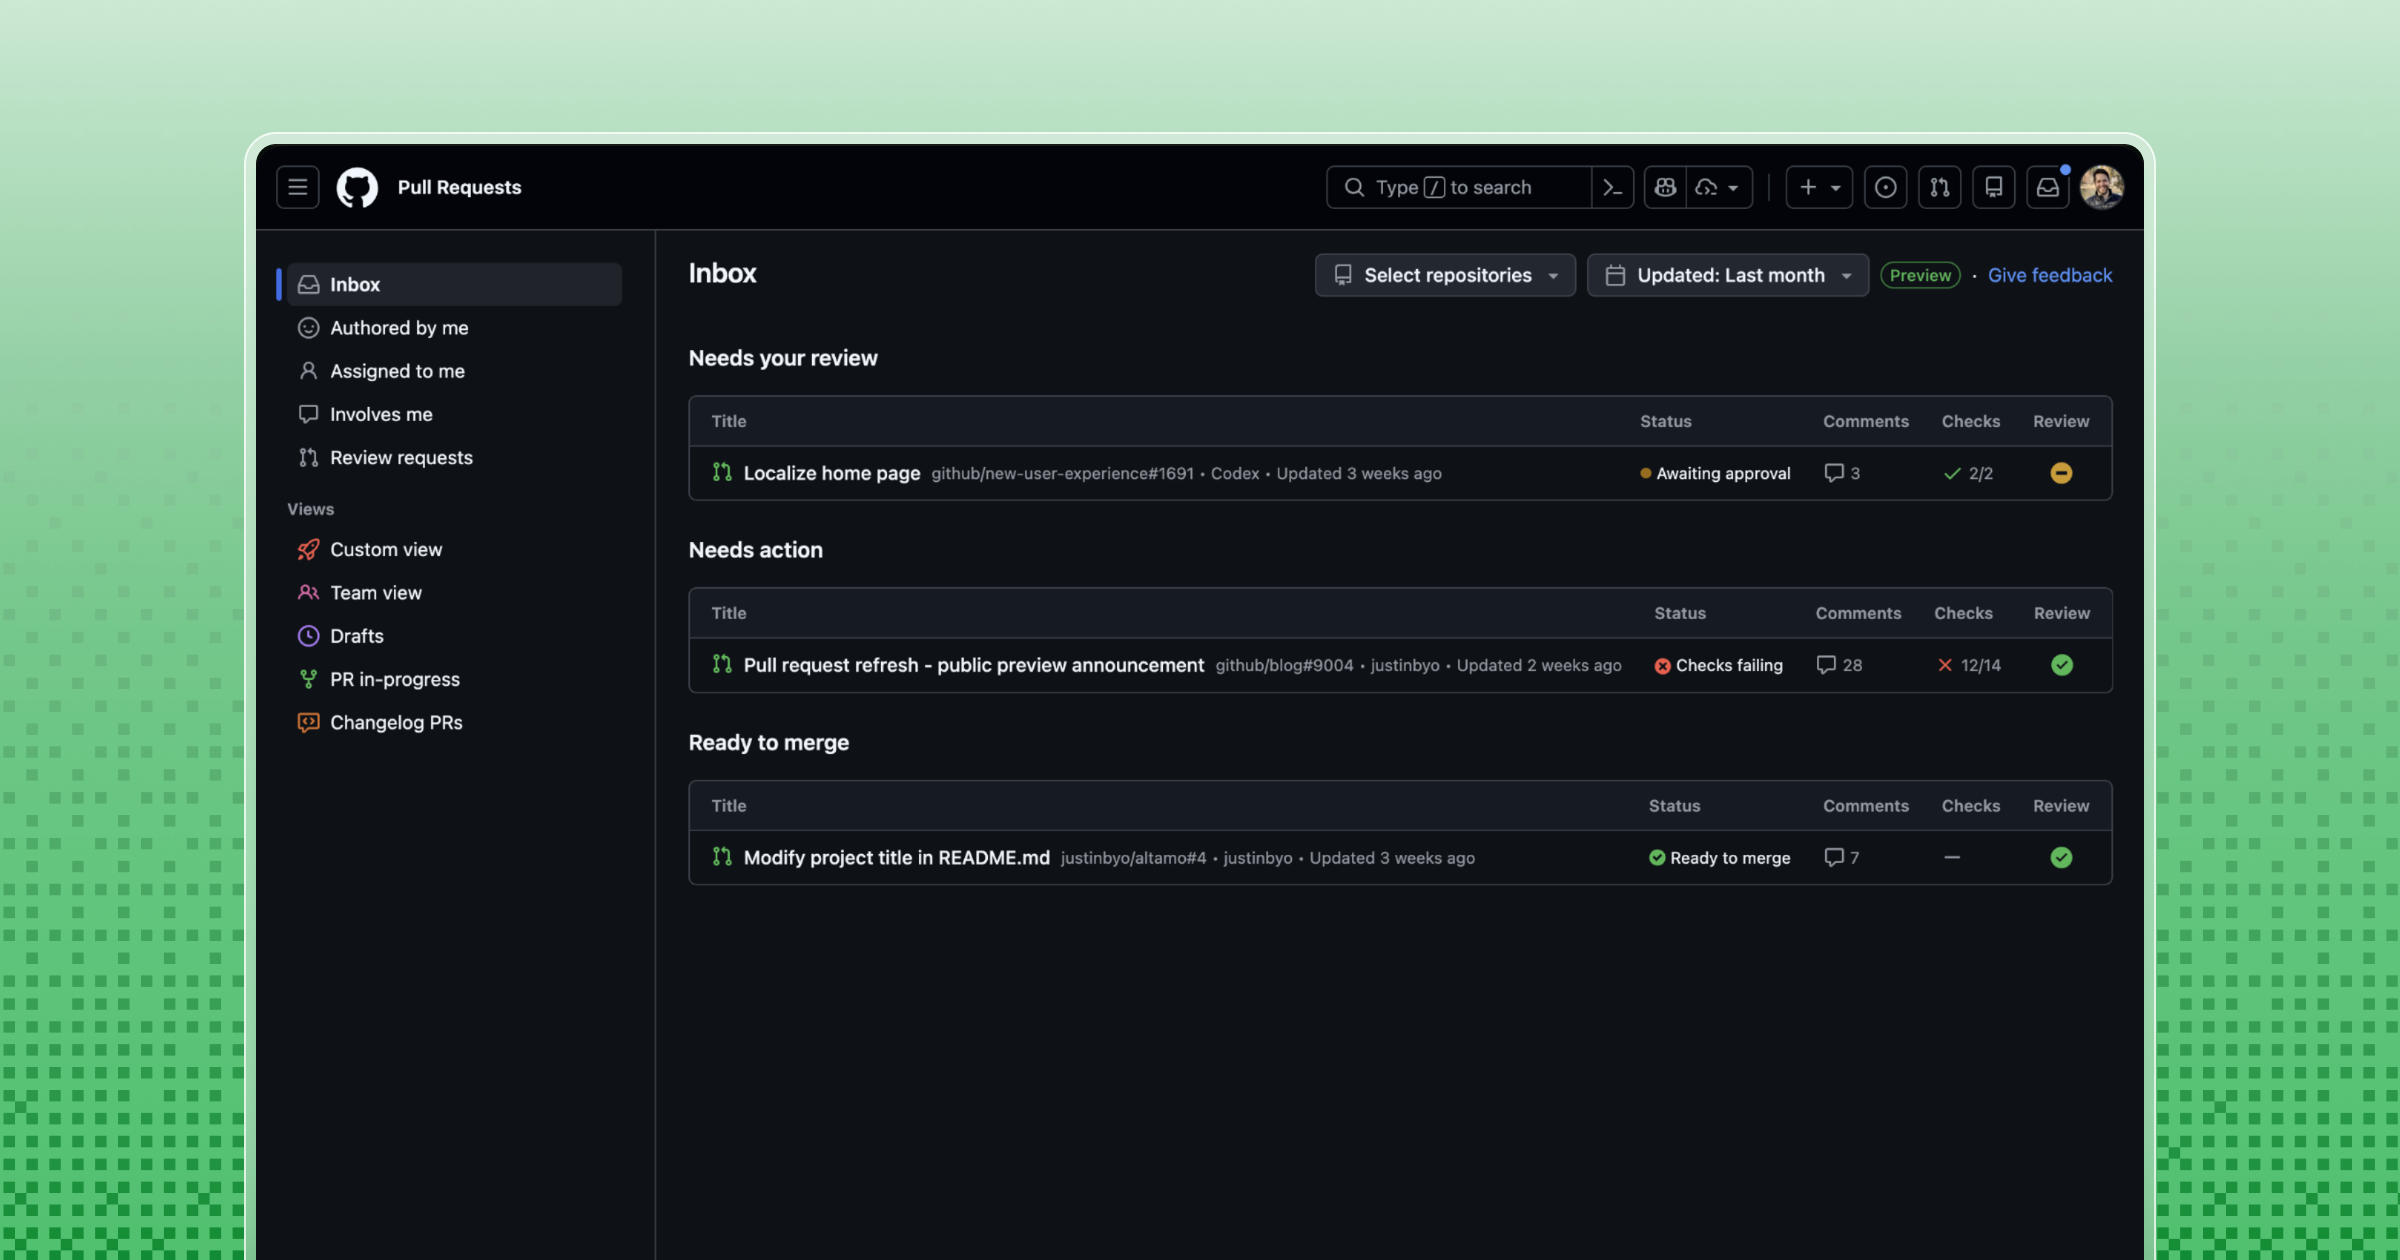Go to Review requests in sidebar

click(x=400, y=458)
